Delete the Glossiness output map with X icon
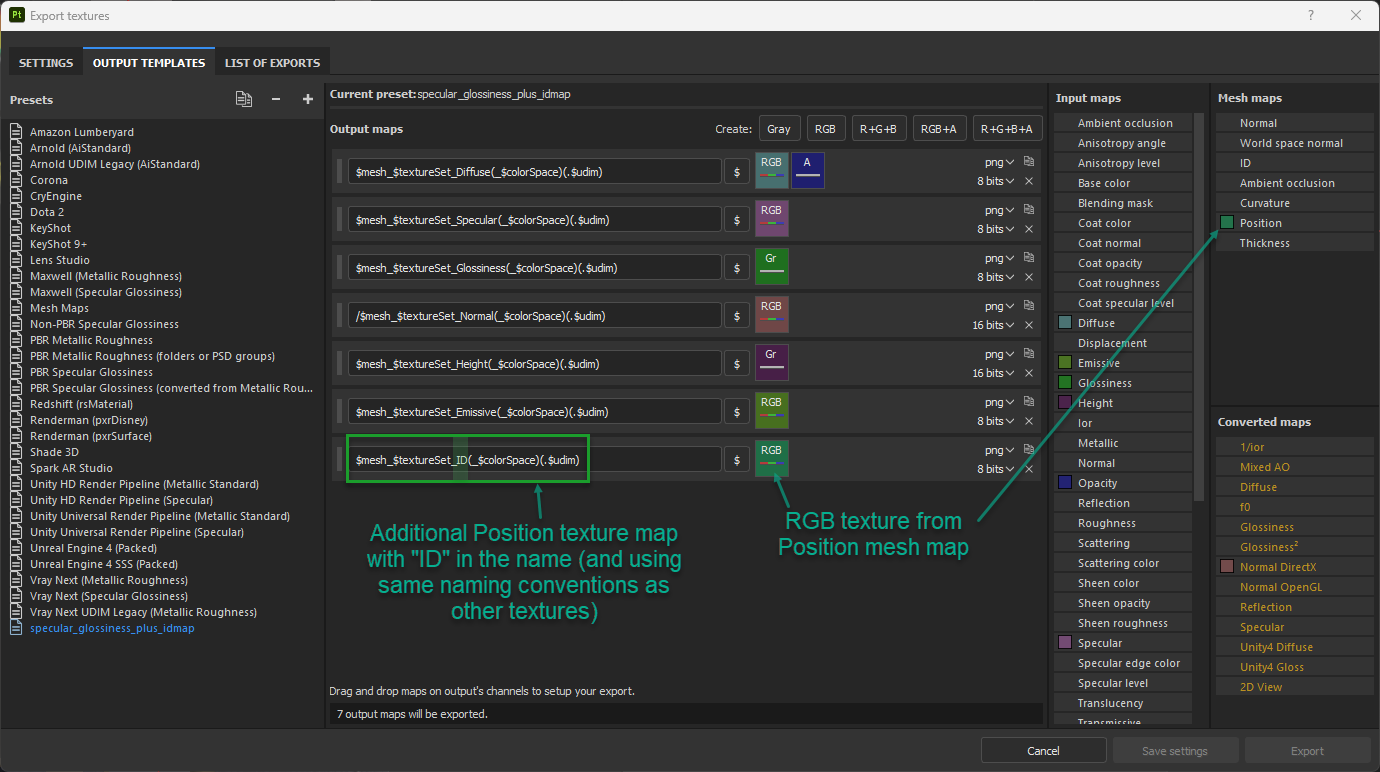 [x=1029, y=277]
